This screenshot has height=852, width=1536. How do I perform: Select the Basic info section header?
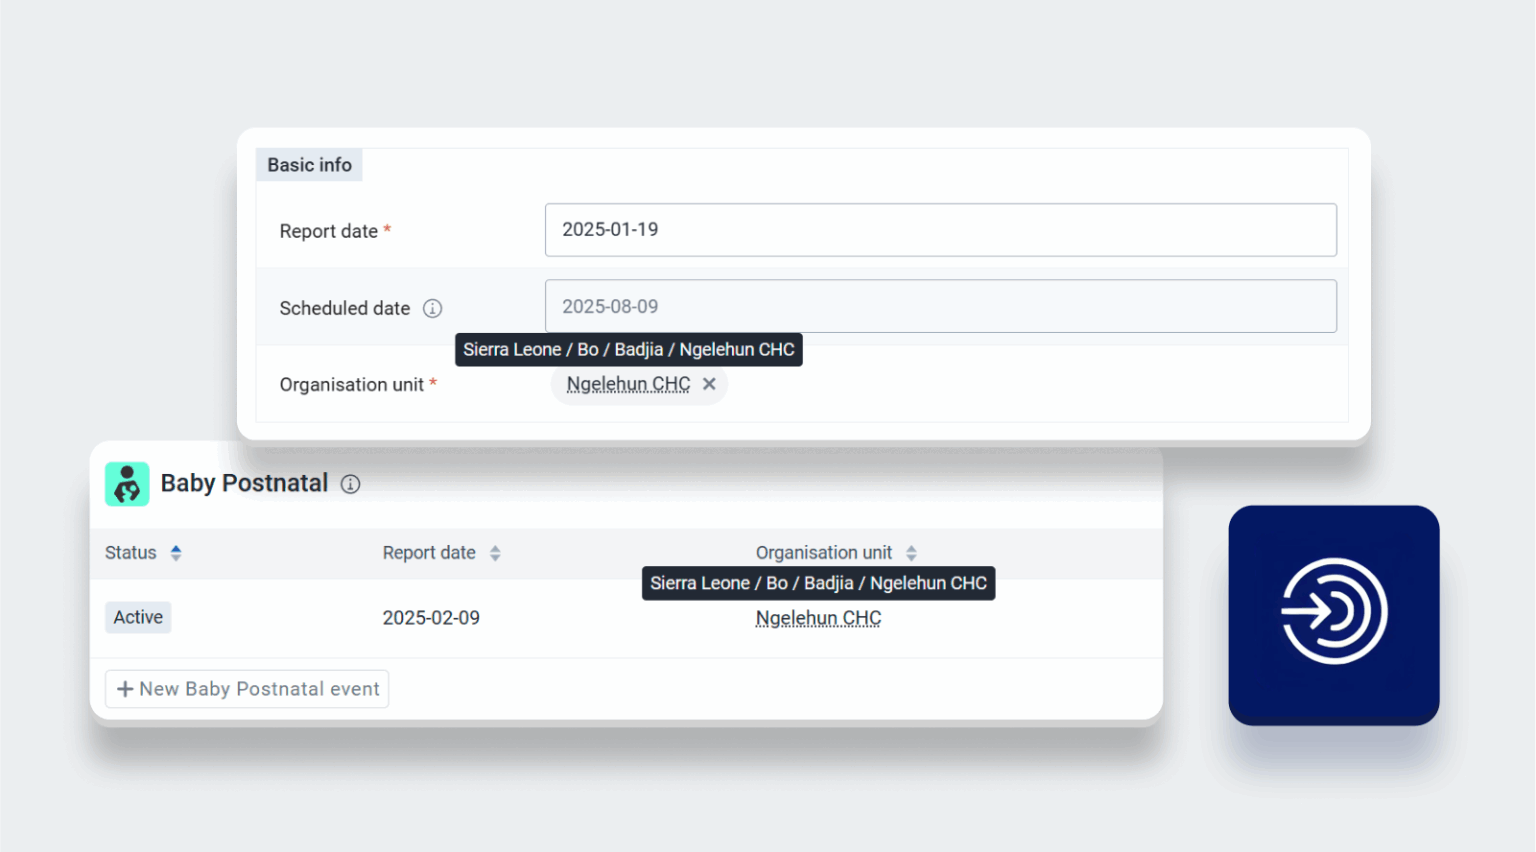(309, 164)
